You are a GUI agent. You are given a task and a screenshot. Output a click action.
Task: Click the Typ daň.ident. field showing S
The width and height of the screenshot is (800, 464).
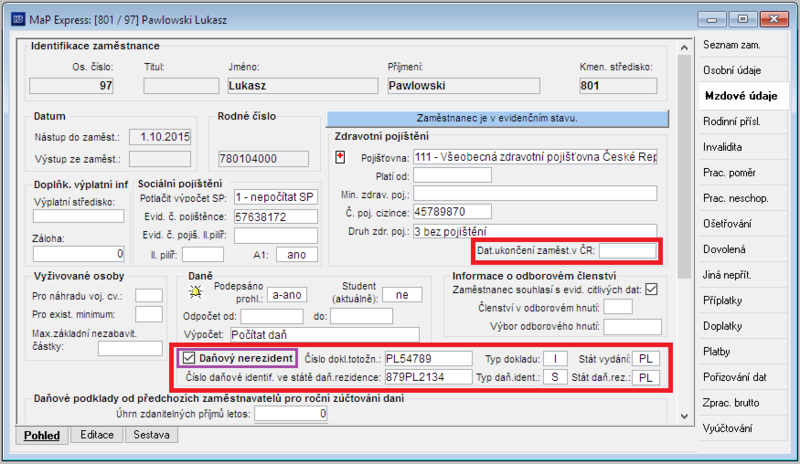tap(555, 377)
